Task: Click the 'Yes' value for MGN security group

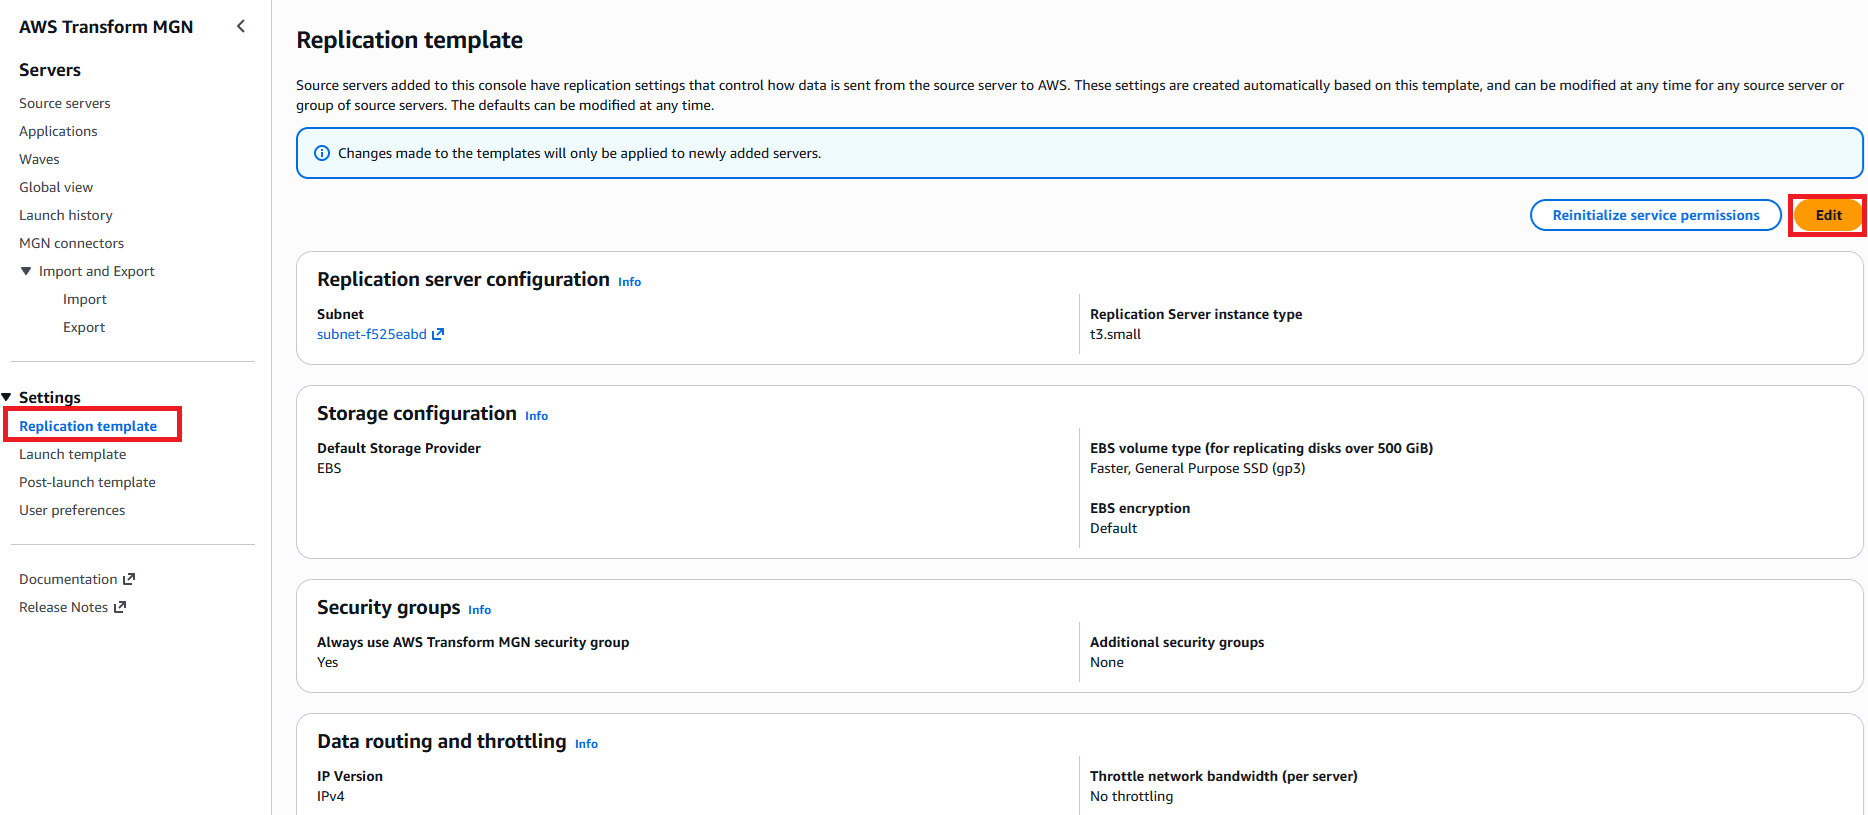Action: (x=328, y=662)
